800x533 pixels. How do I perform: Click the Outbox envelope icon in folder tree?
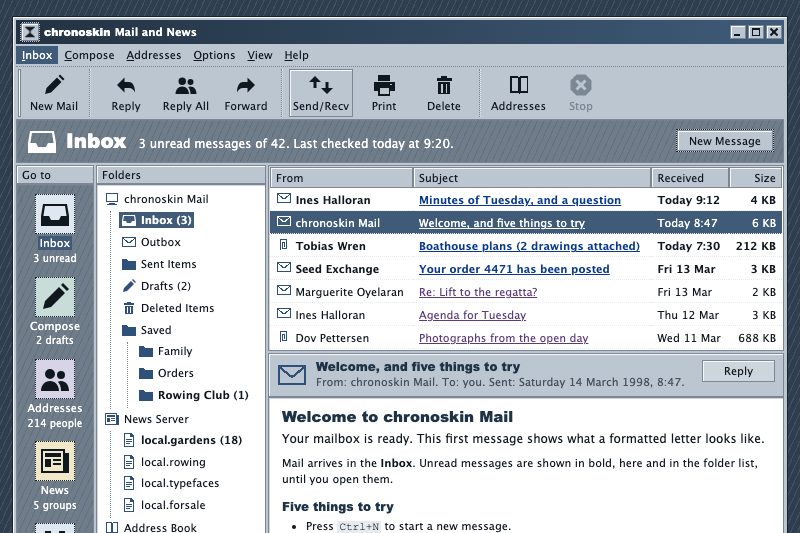point(129,242)
